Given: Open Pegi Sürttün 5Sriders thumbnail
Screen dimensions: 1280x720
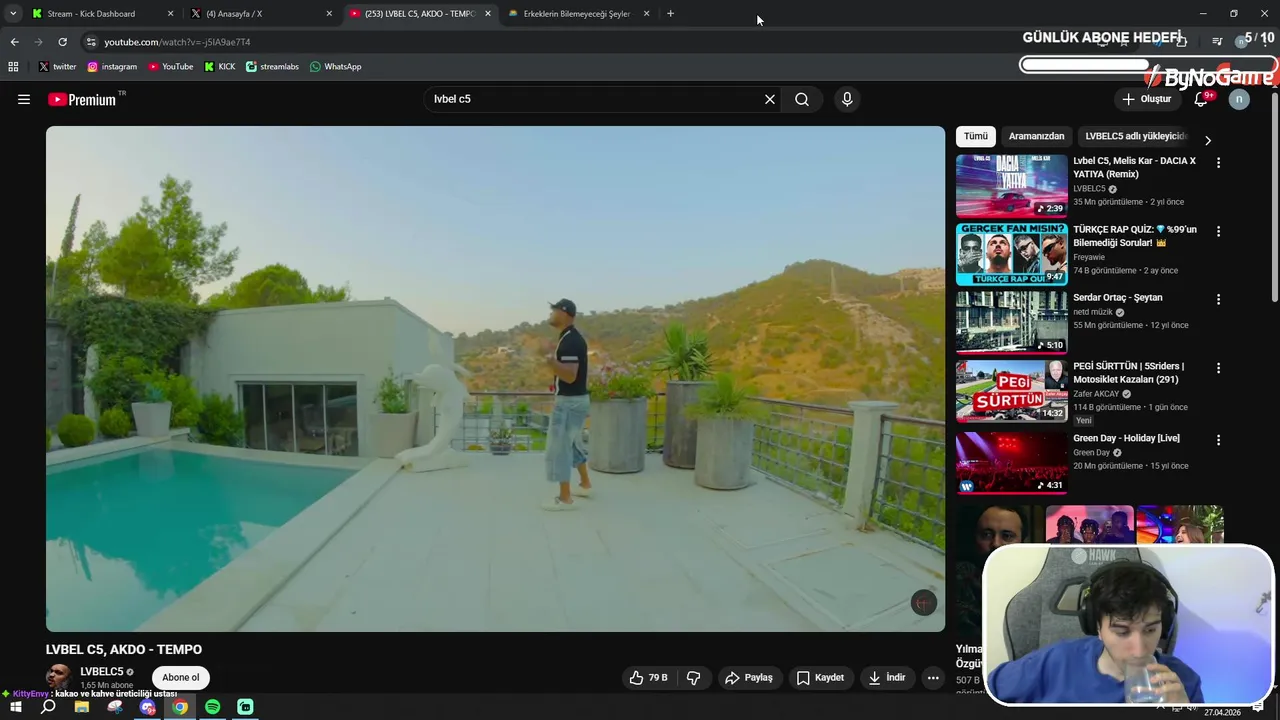Looking at the screenshot, I should pyautogui.click(x=1011, y=391).
